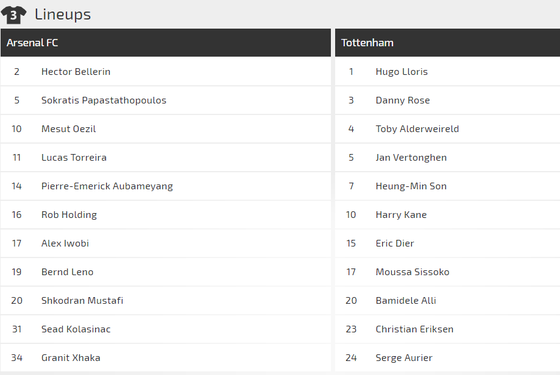
Task: Choose Lucas Torreira from Arsenal lineup
Action: [74, 158]
